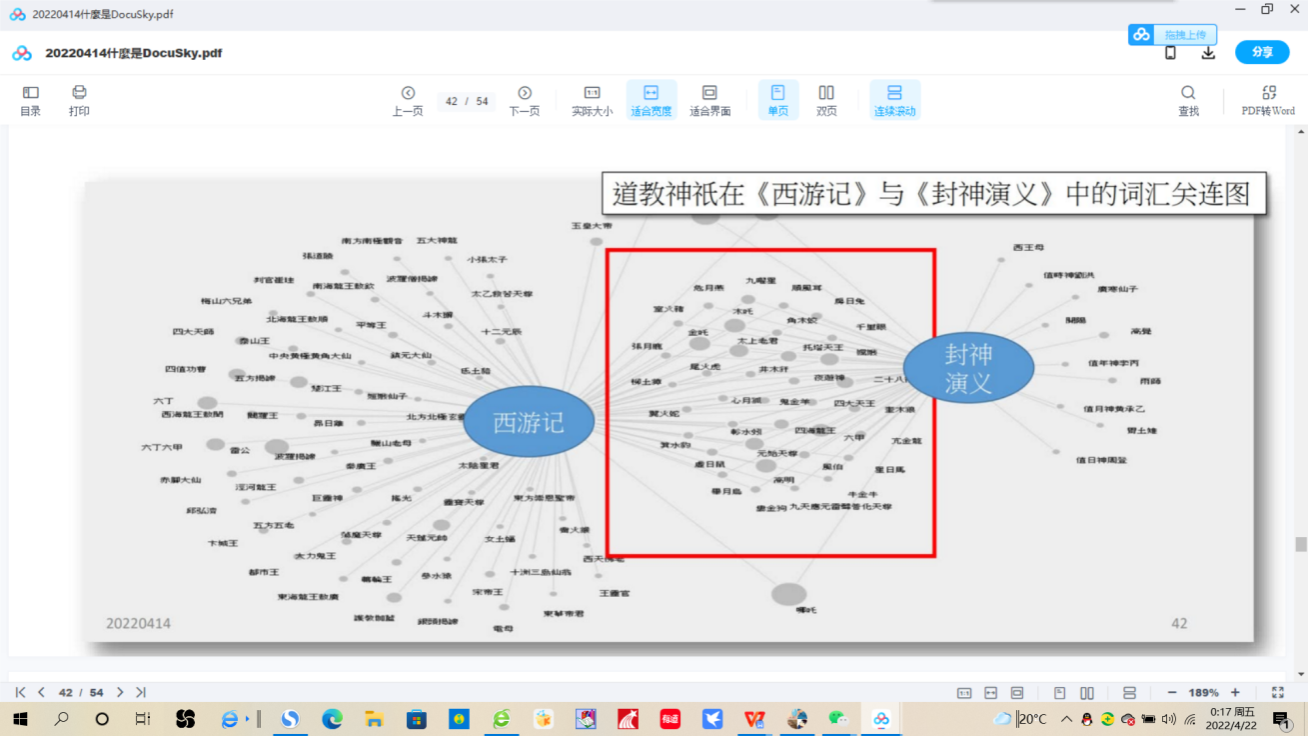
Task: Click the download icon beside 分享
Action: tap(1208, 53)
